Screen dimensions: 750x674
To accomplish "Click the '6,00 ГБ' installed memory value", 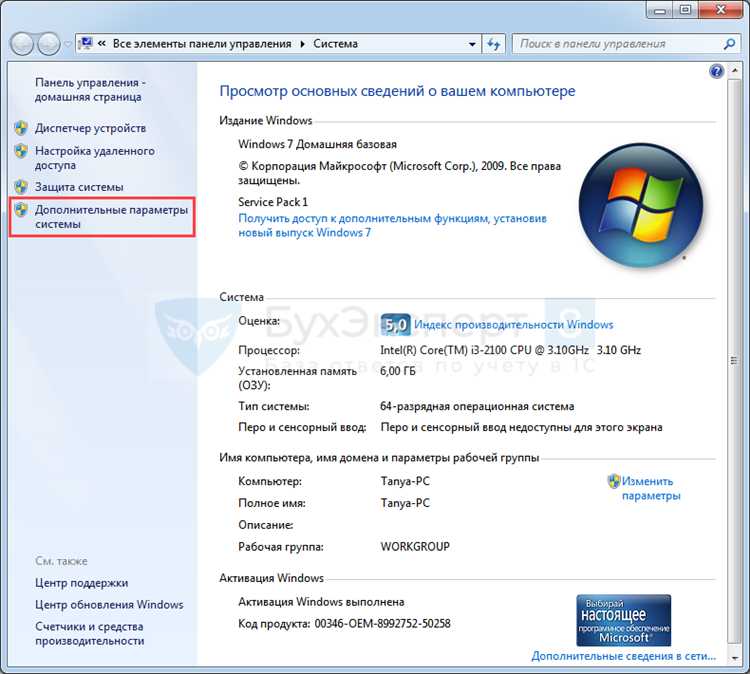I will tap(397, 371).
